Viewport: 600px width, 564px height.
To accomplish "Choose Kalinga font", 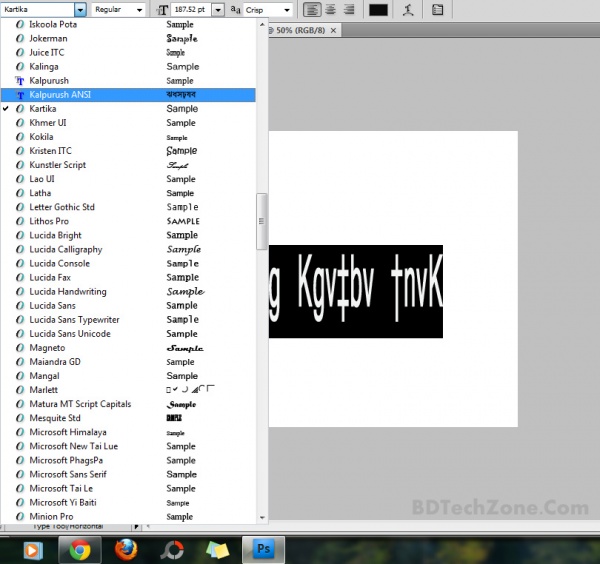I will click(128, 67).
